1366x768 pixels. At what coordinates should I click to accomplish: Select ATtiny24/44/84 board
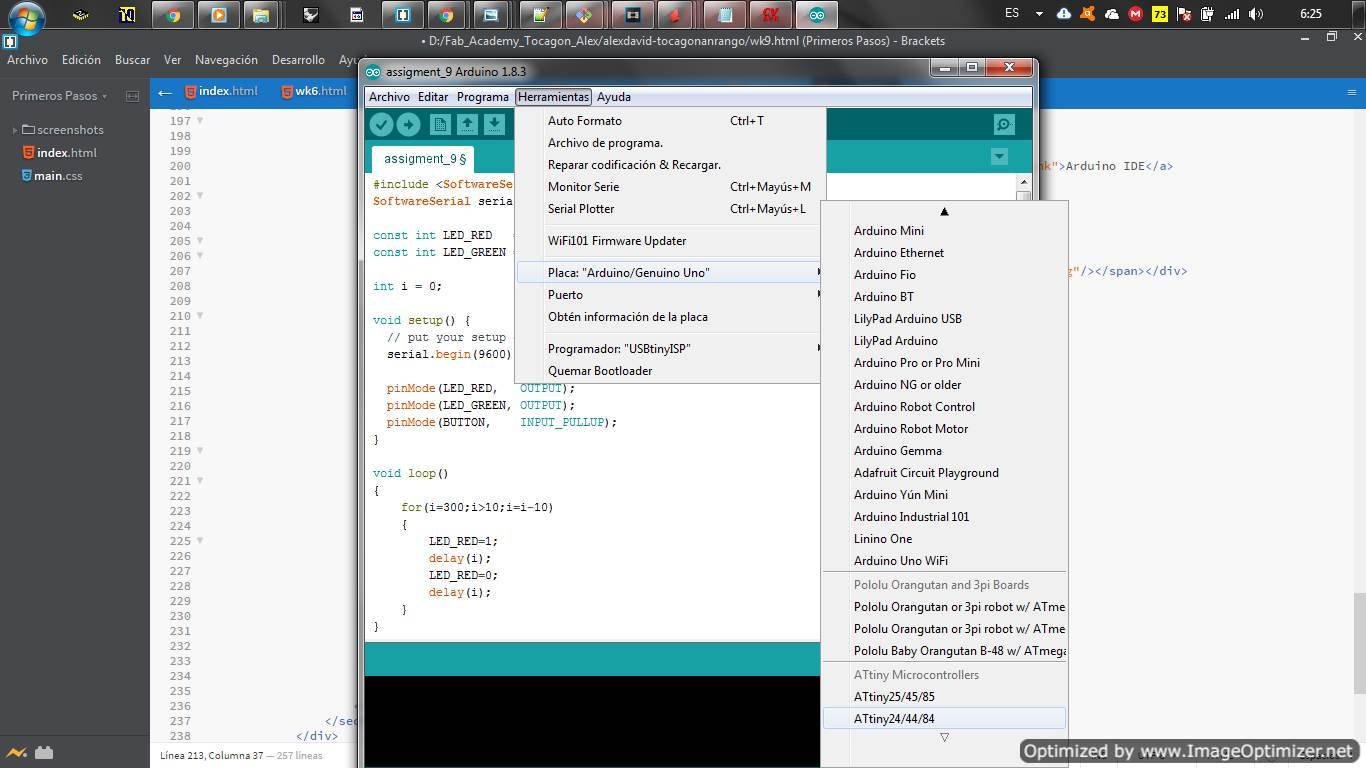click(944, 719)
